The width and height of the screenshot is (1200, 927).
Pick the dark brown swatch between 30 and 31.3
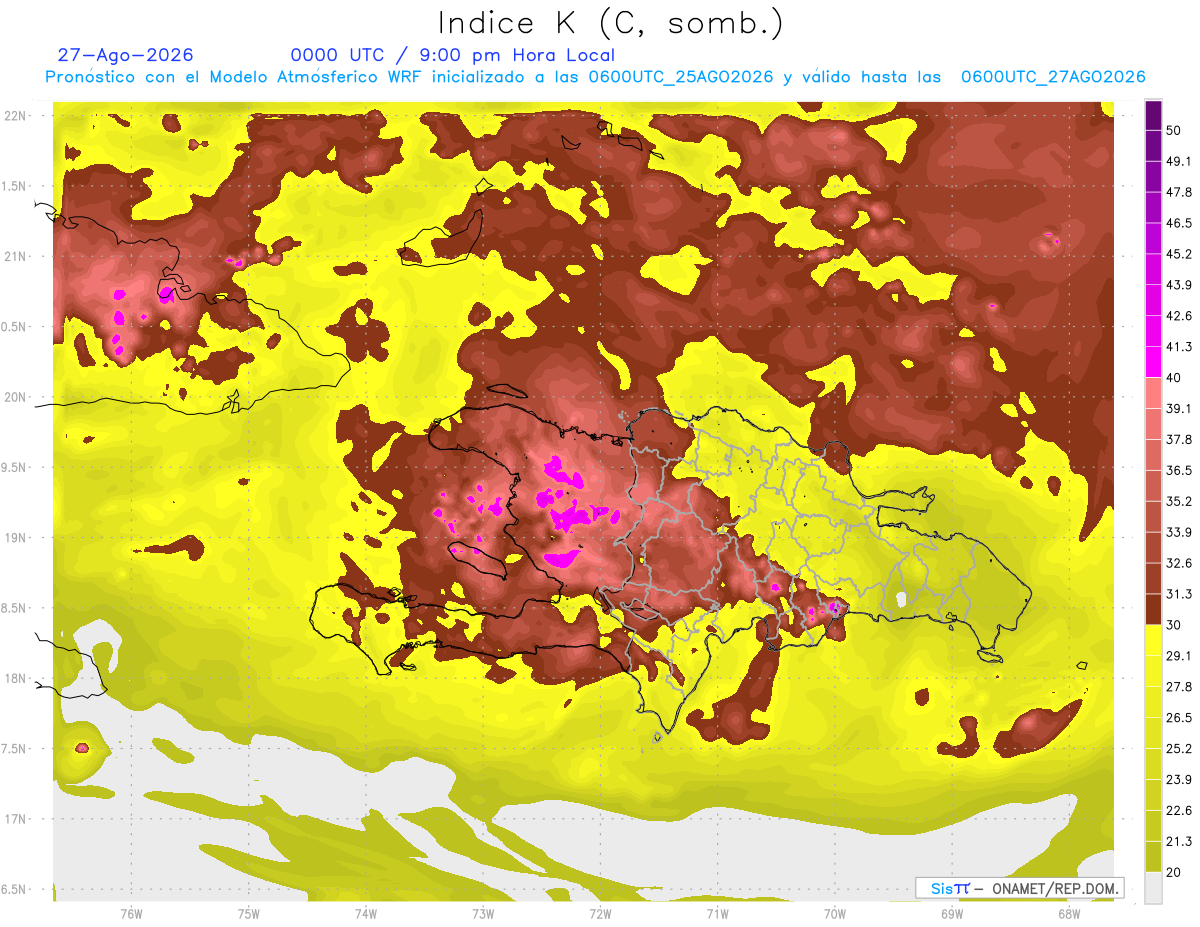click(x=1153, y=609)
